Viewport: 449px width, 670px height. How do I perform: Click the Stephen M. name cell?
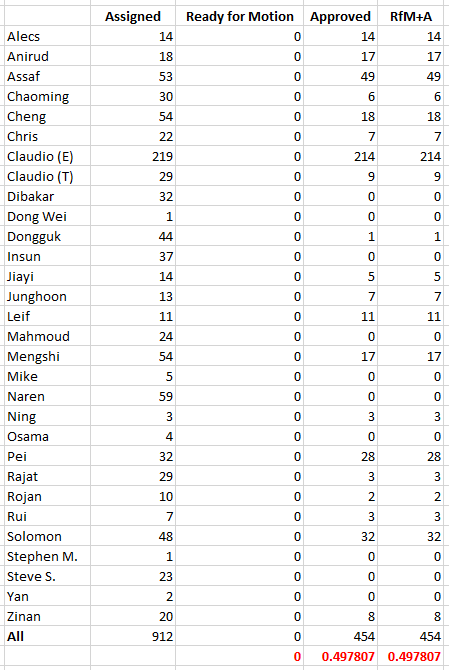[47, 556]
